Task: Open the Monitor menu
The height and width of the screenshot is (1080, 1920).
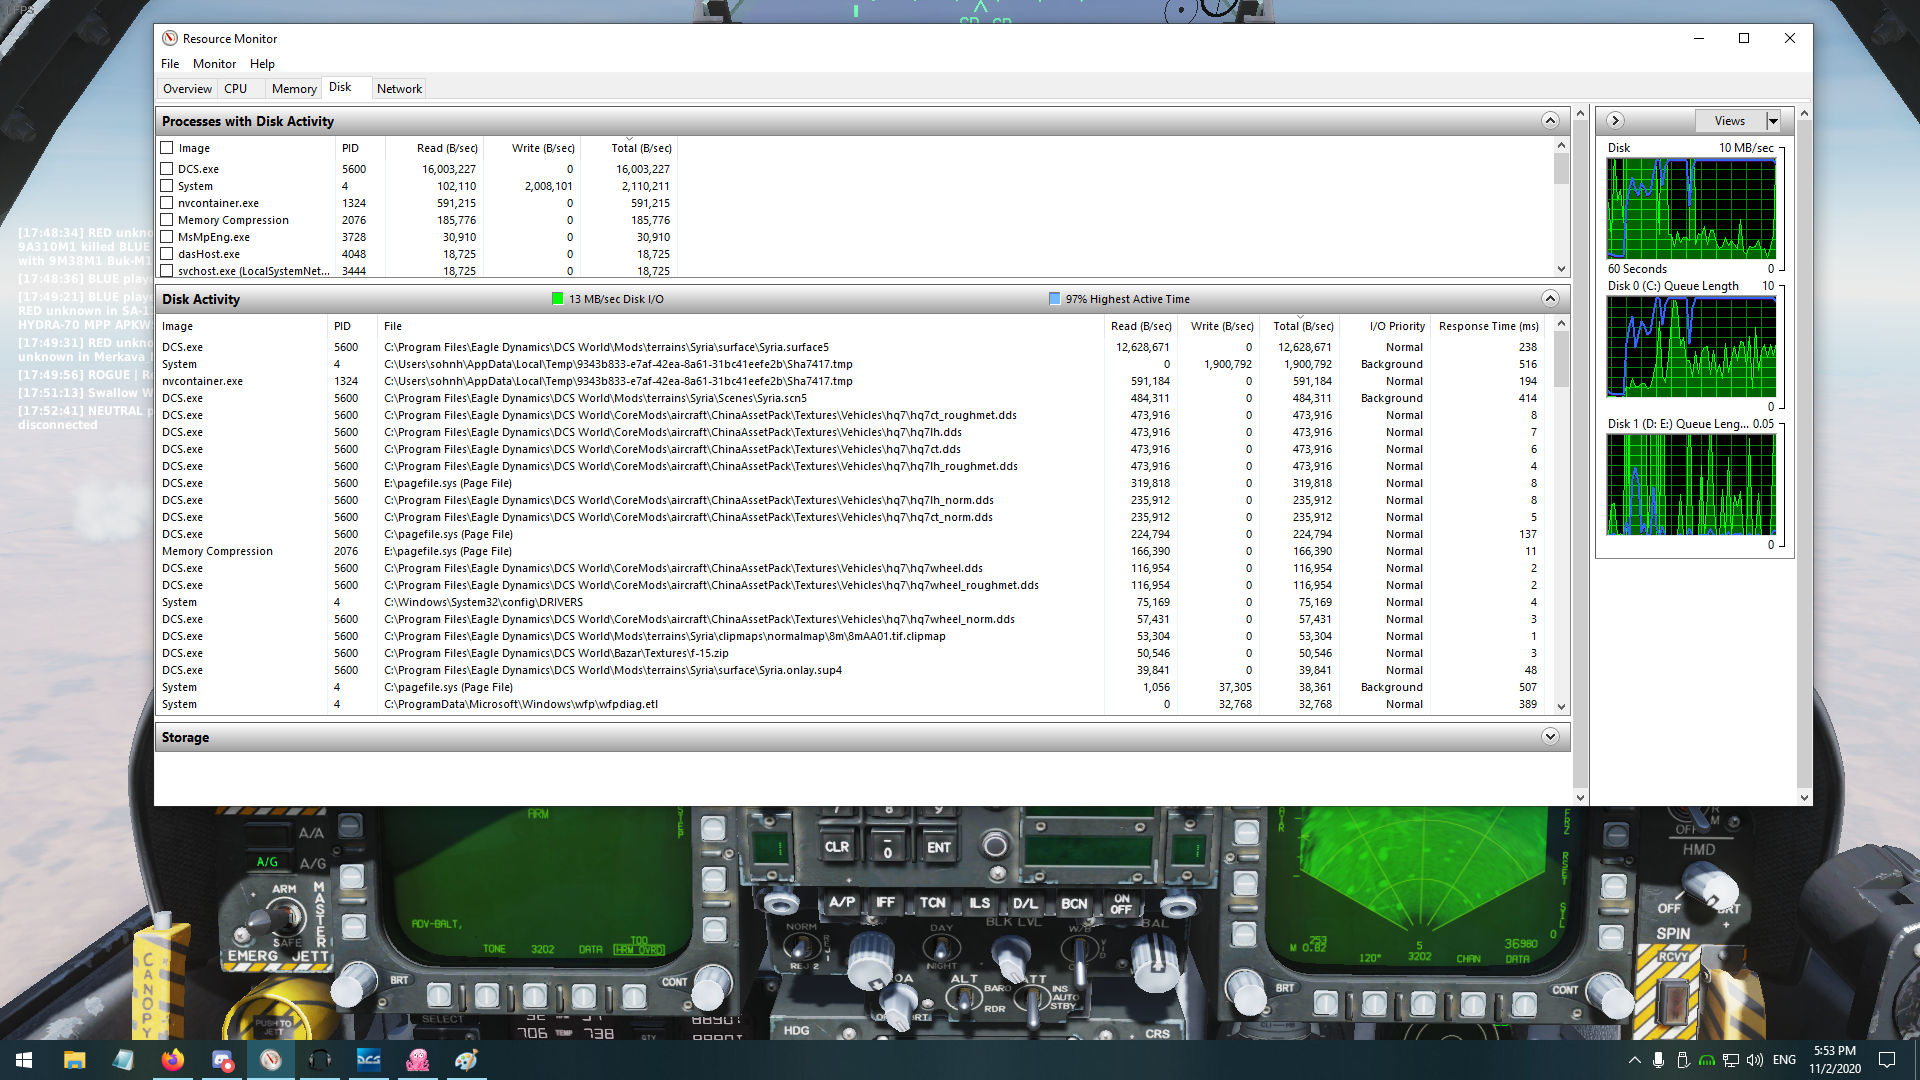Action: pos(214,64)
